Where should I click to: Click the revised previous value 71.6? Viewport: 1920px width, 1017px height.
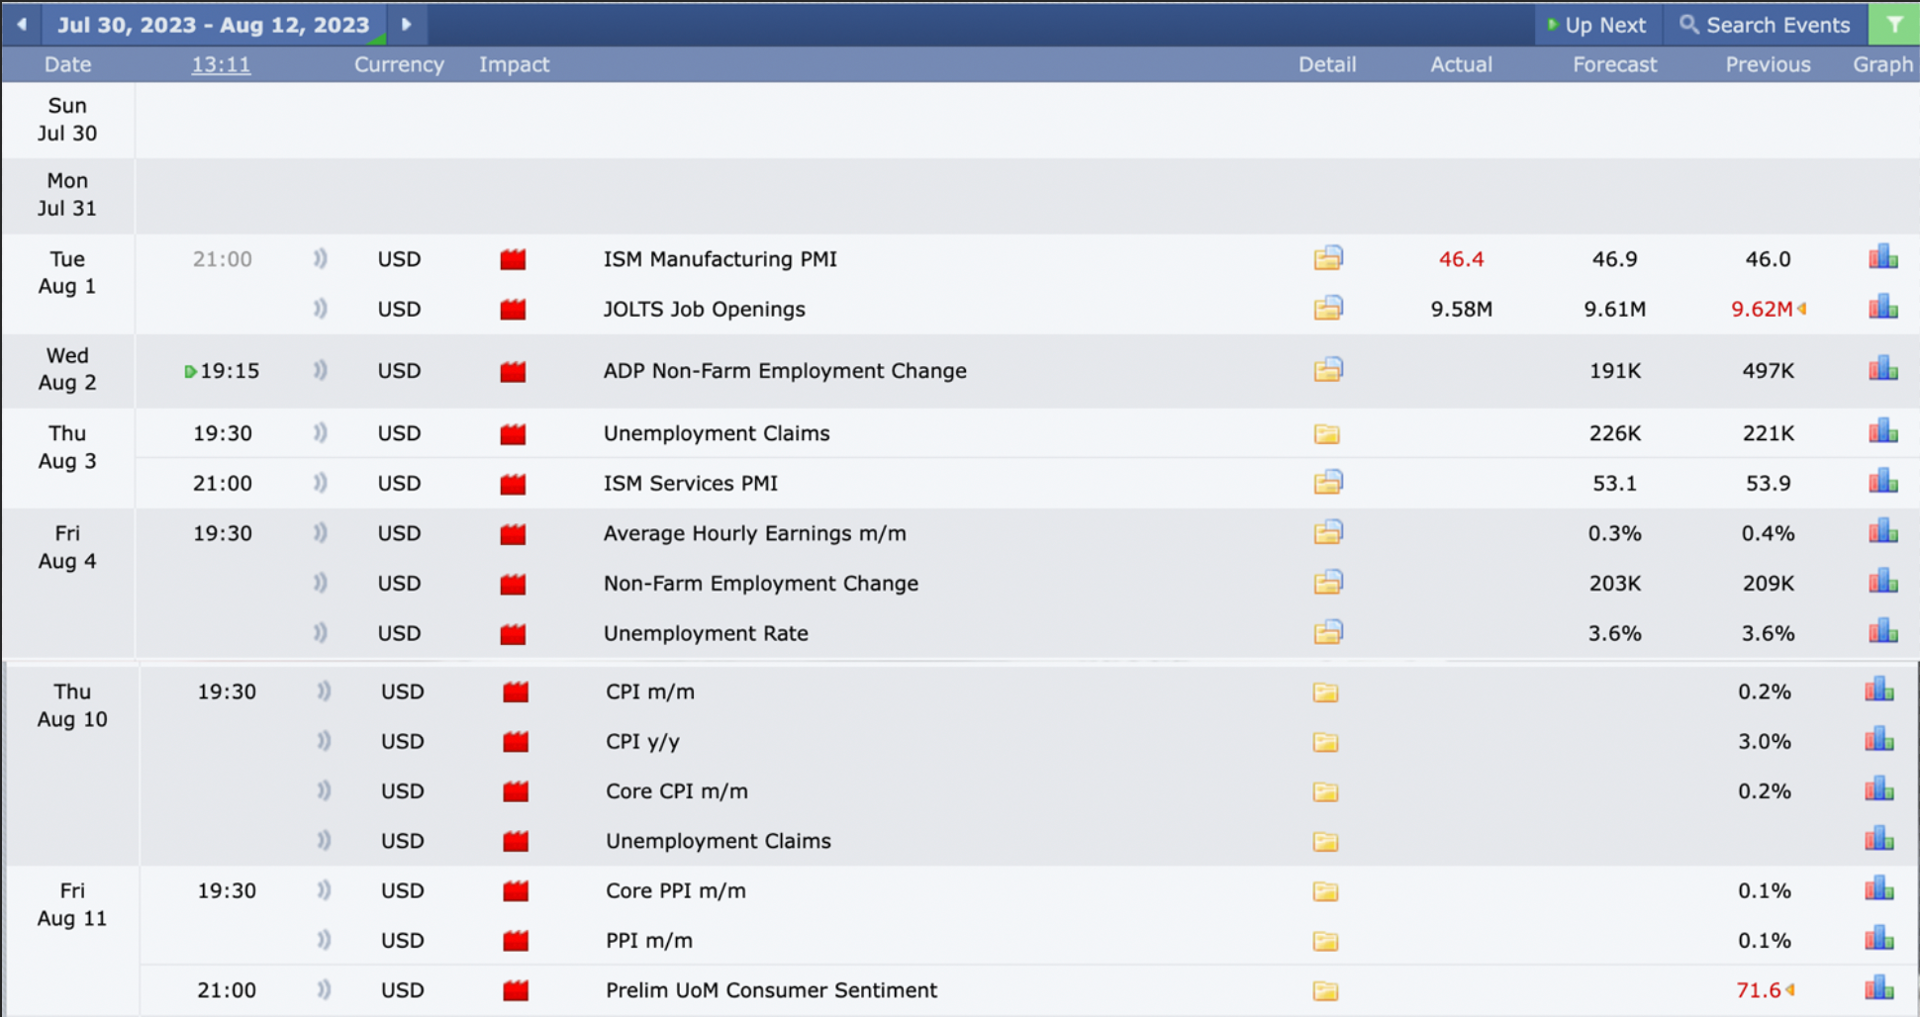pos(1759,990)
